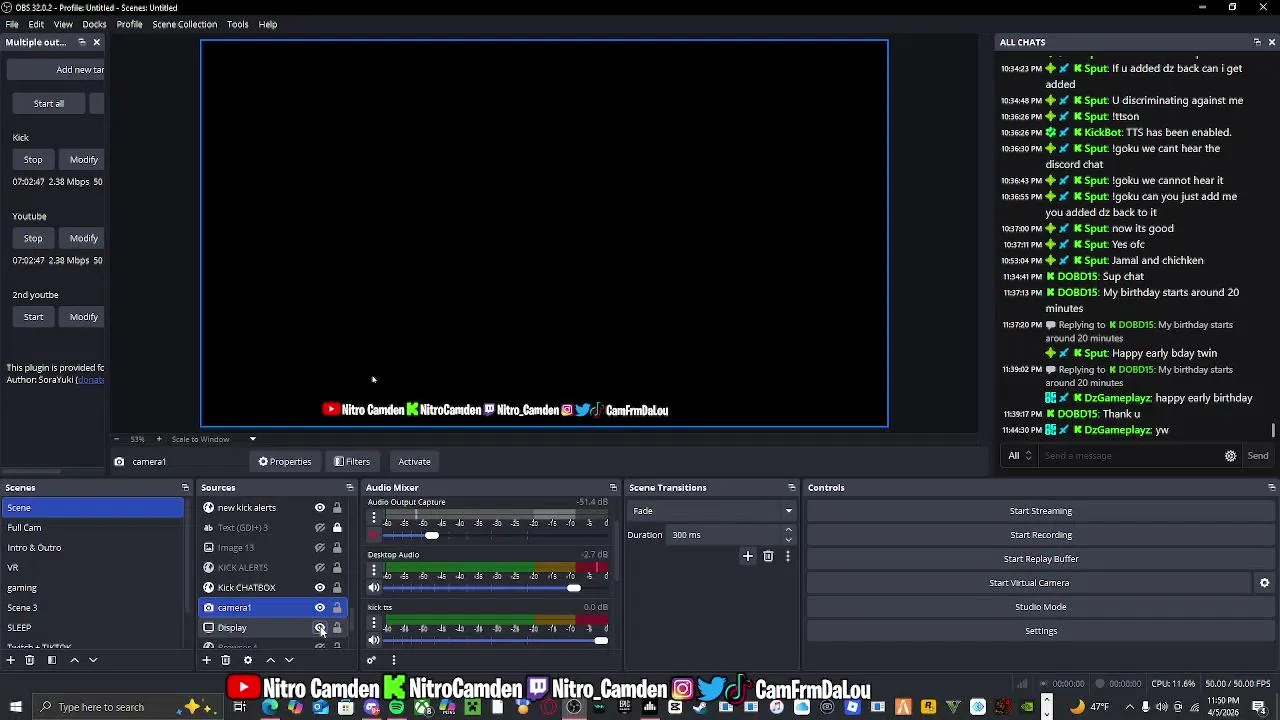The image size is (1280, 720).
Task: Open the Scene Collection menu
Action: coord(184,24)
